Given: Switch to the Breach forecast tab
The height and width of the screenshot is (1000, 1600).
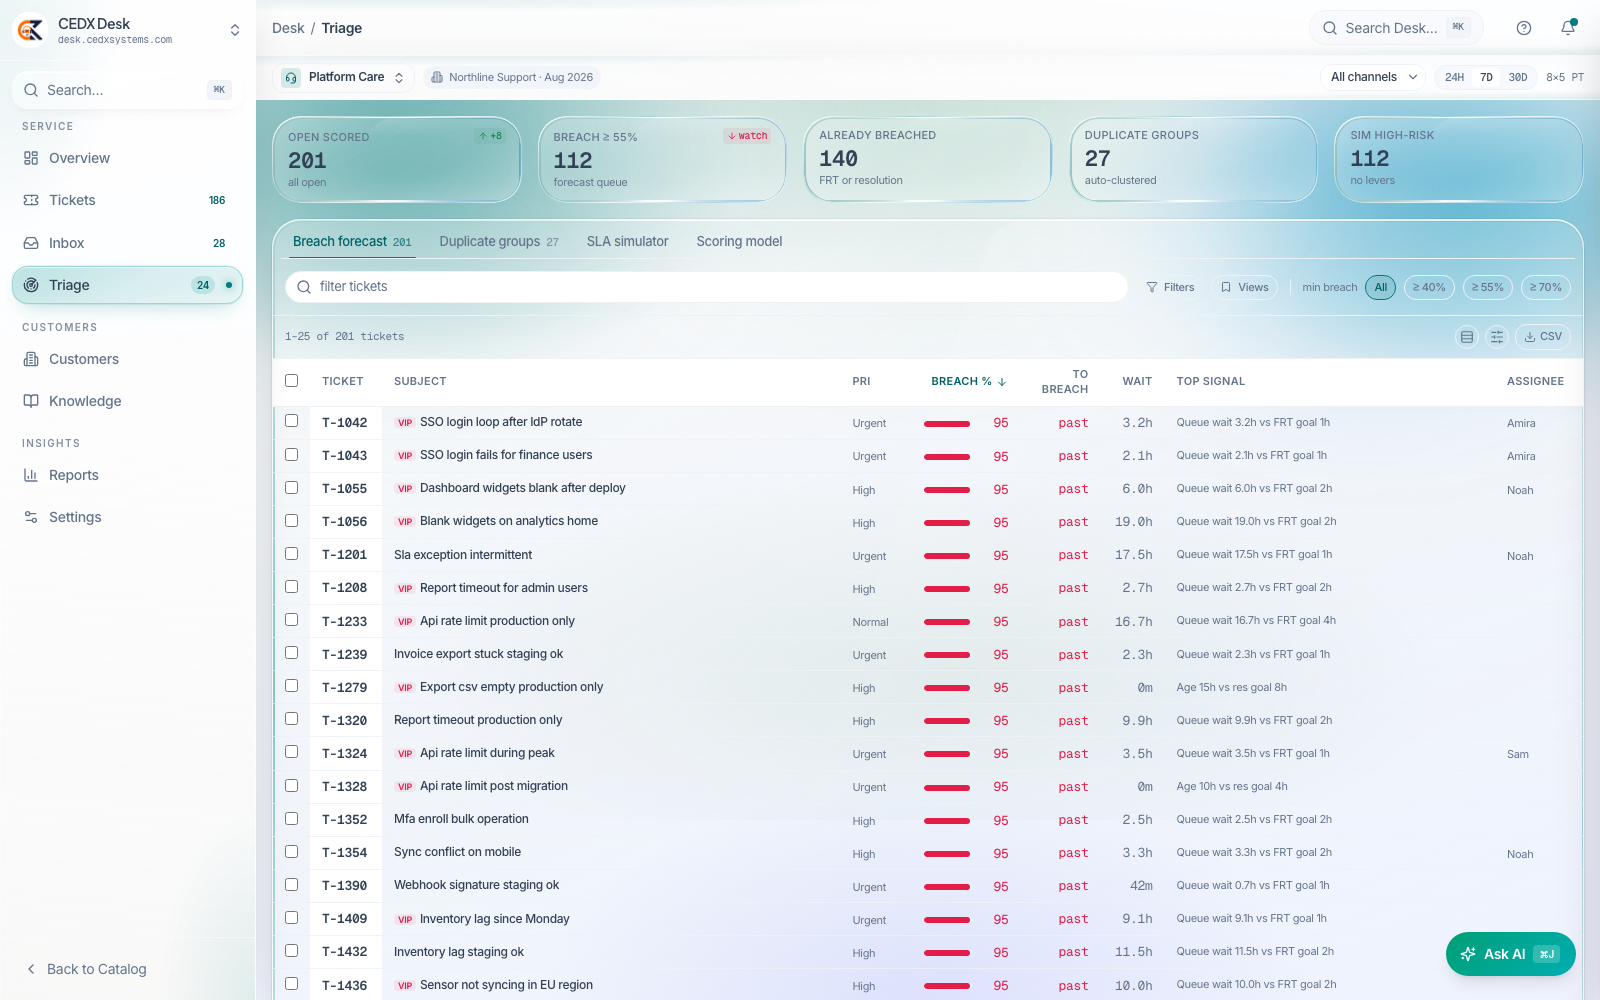Looking at the screenshot, I should [352, 242].
